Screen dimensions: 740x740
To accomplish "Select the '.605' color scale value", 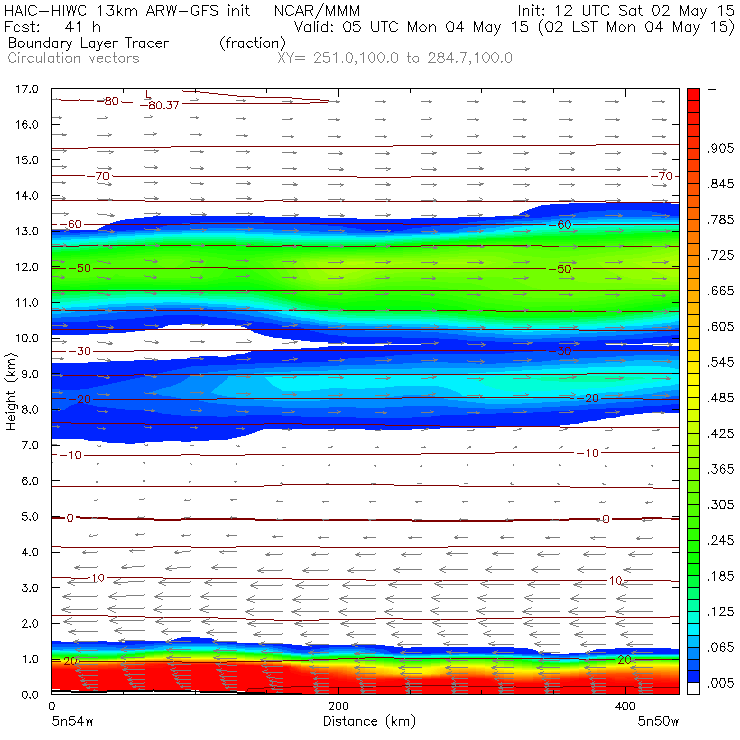I will click(720, 326).
